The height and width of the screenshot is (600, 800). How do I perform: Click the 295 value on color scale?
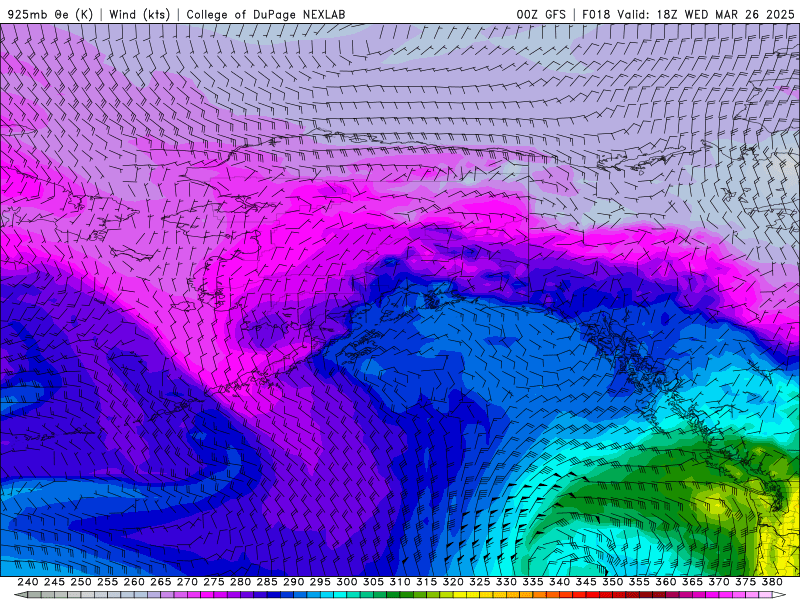pyautogui.click(x=320, y=582)
